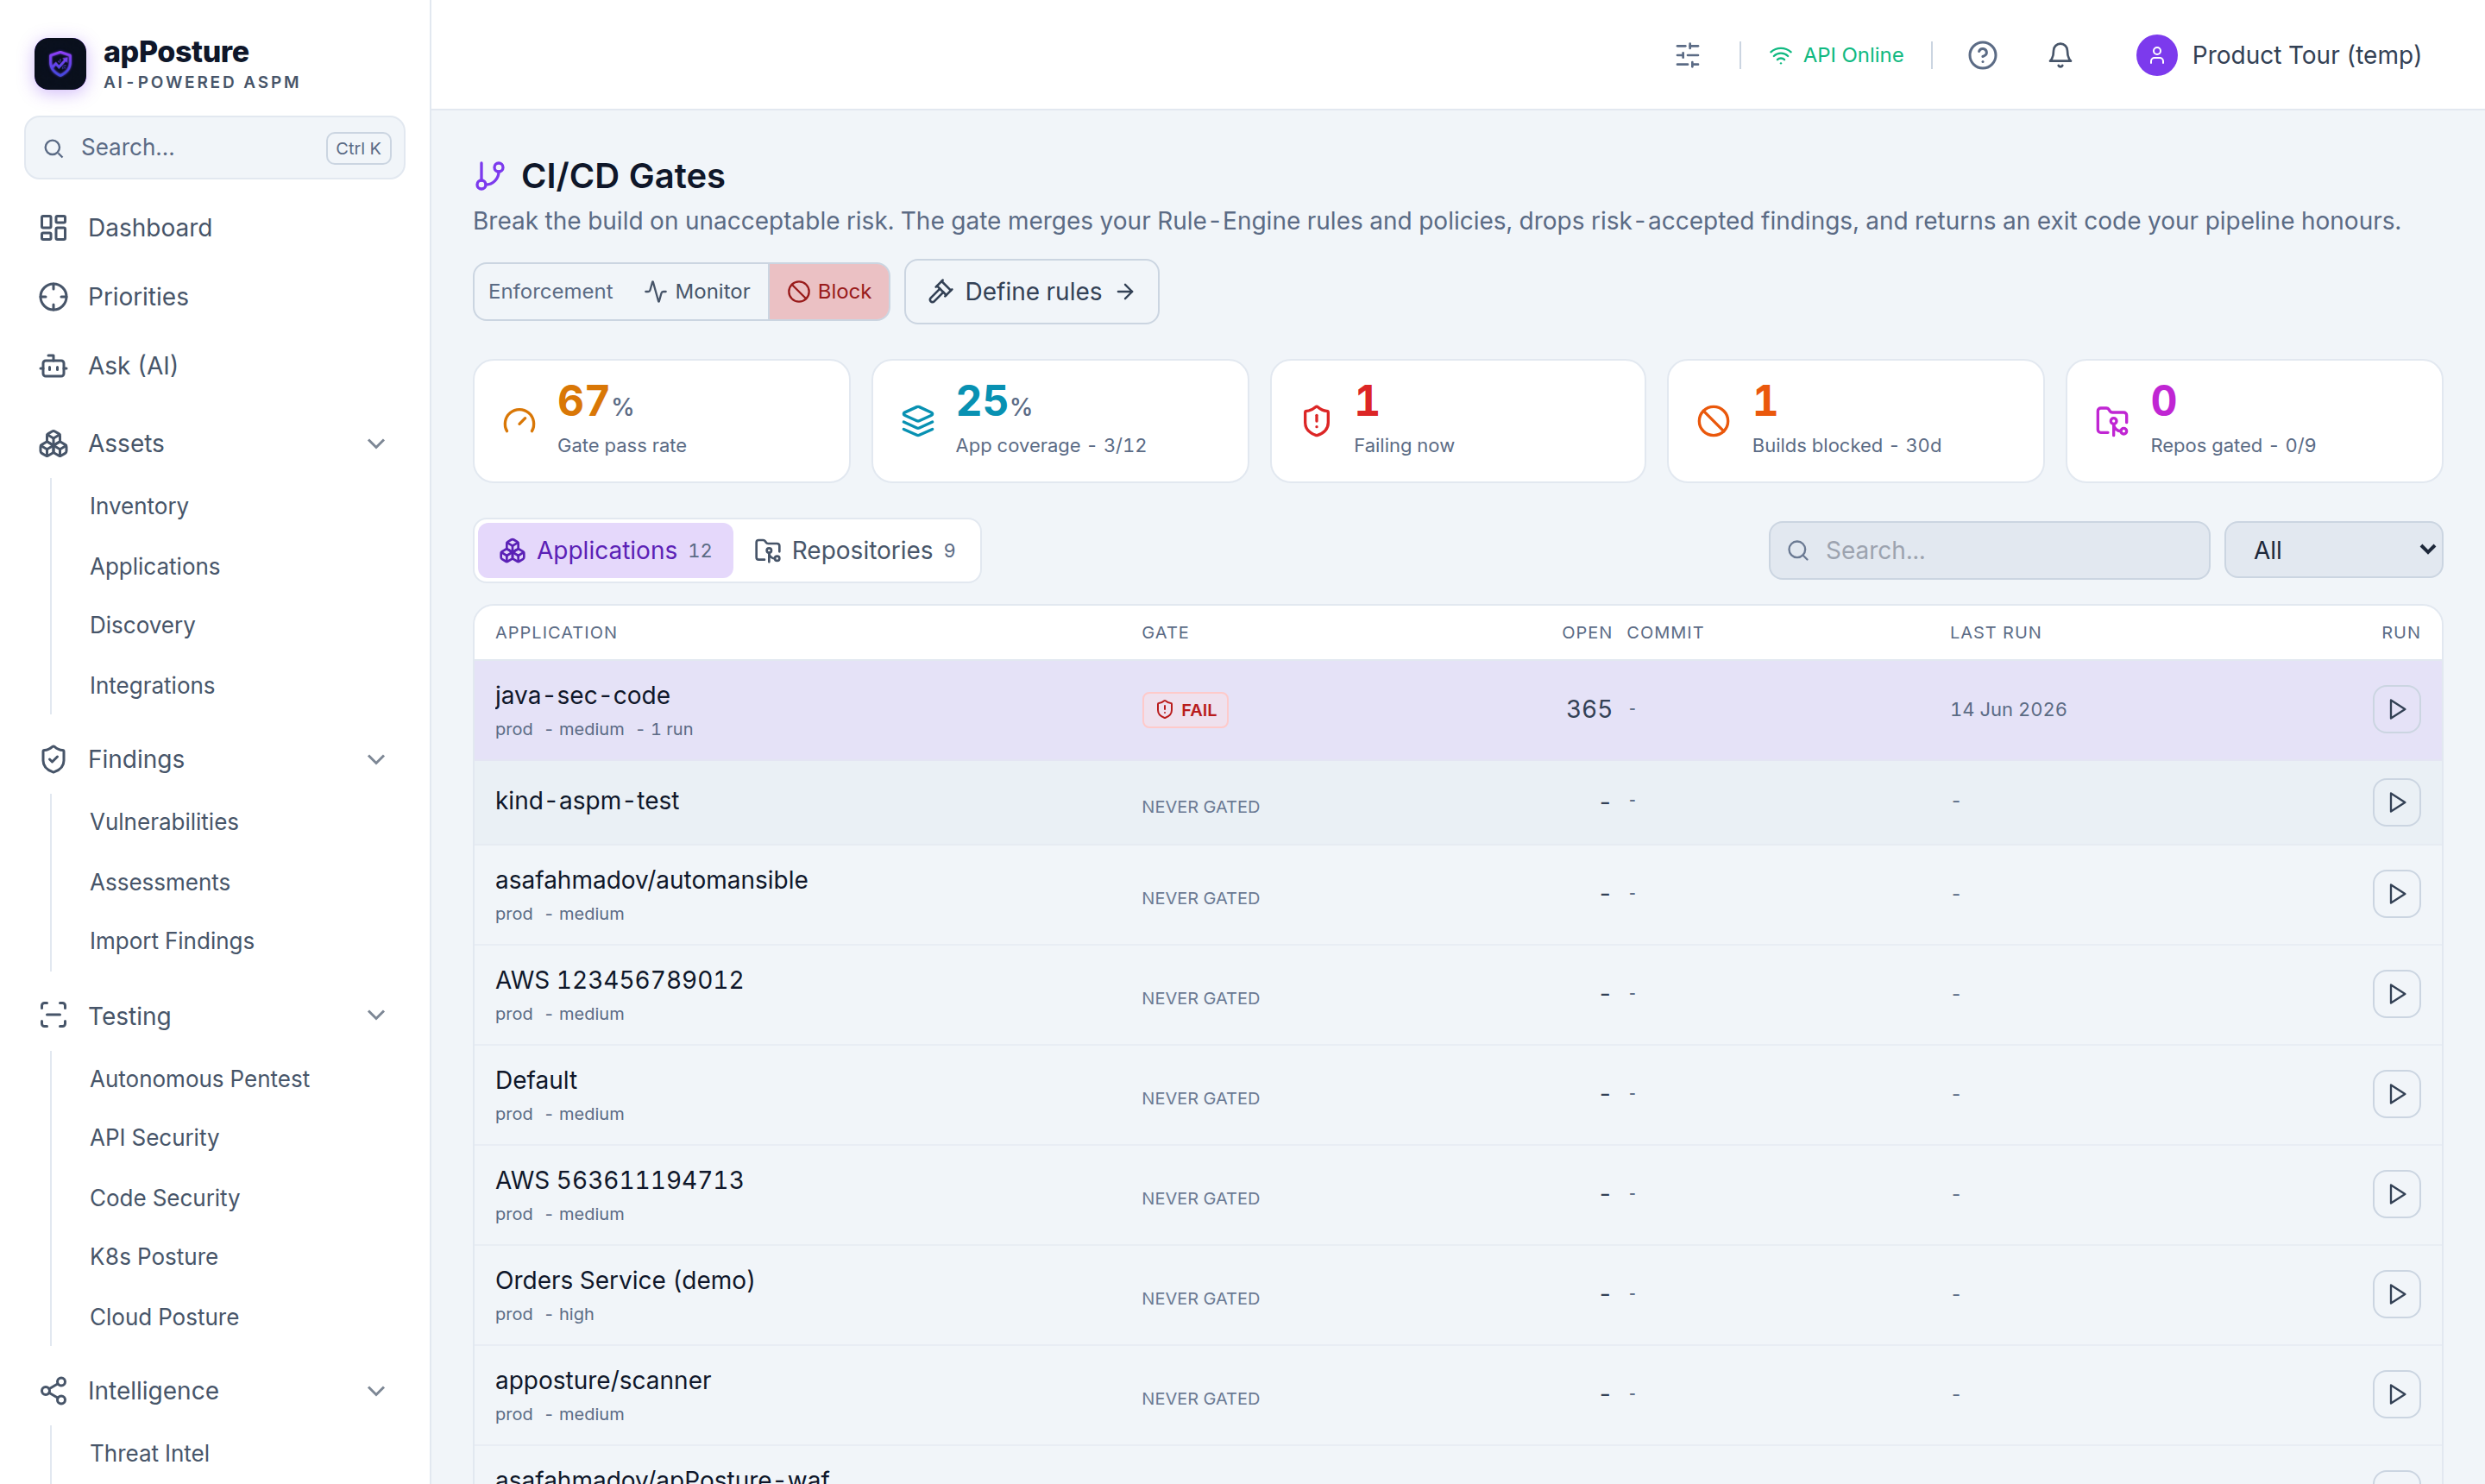The height and width of the screenshot is (1484, 2485).
Task: Click the Product Tour user avatar
Action: point(2156,55)
